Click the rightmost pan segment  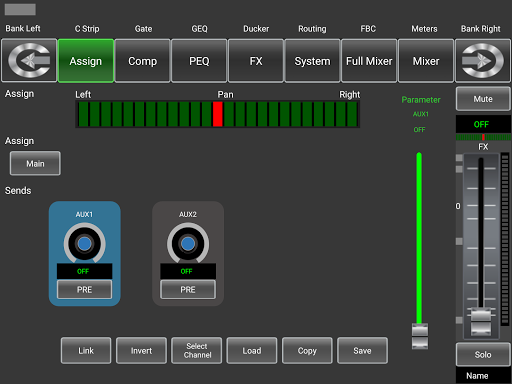[x=352, y=114]
